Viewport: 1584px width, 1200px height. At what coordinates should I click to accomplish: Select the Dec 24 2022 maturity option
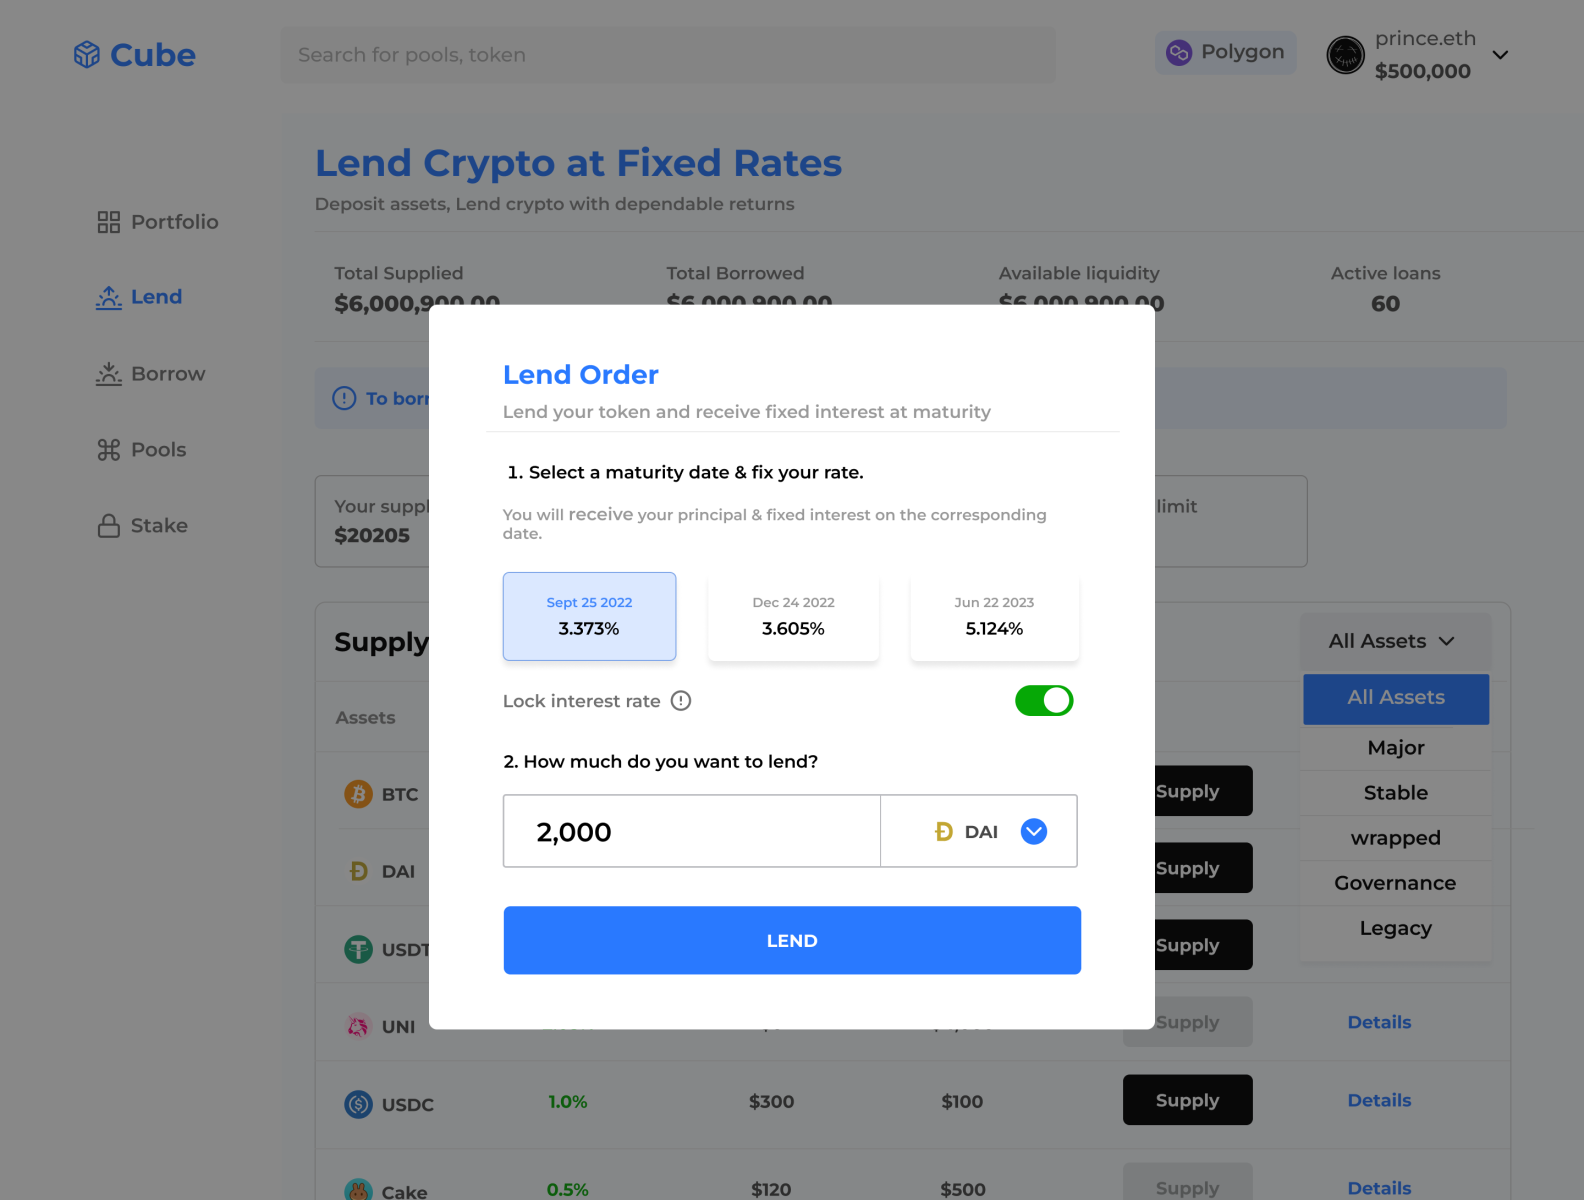pyautogui.click(x=793, y=616)
